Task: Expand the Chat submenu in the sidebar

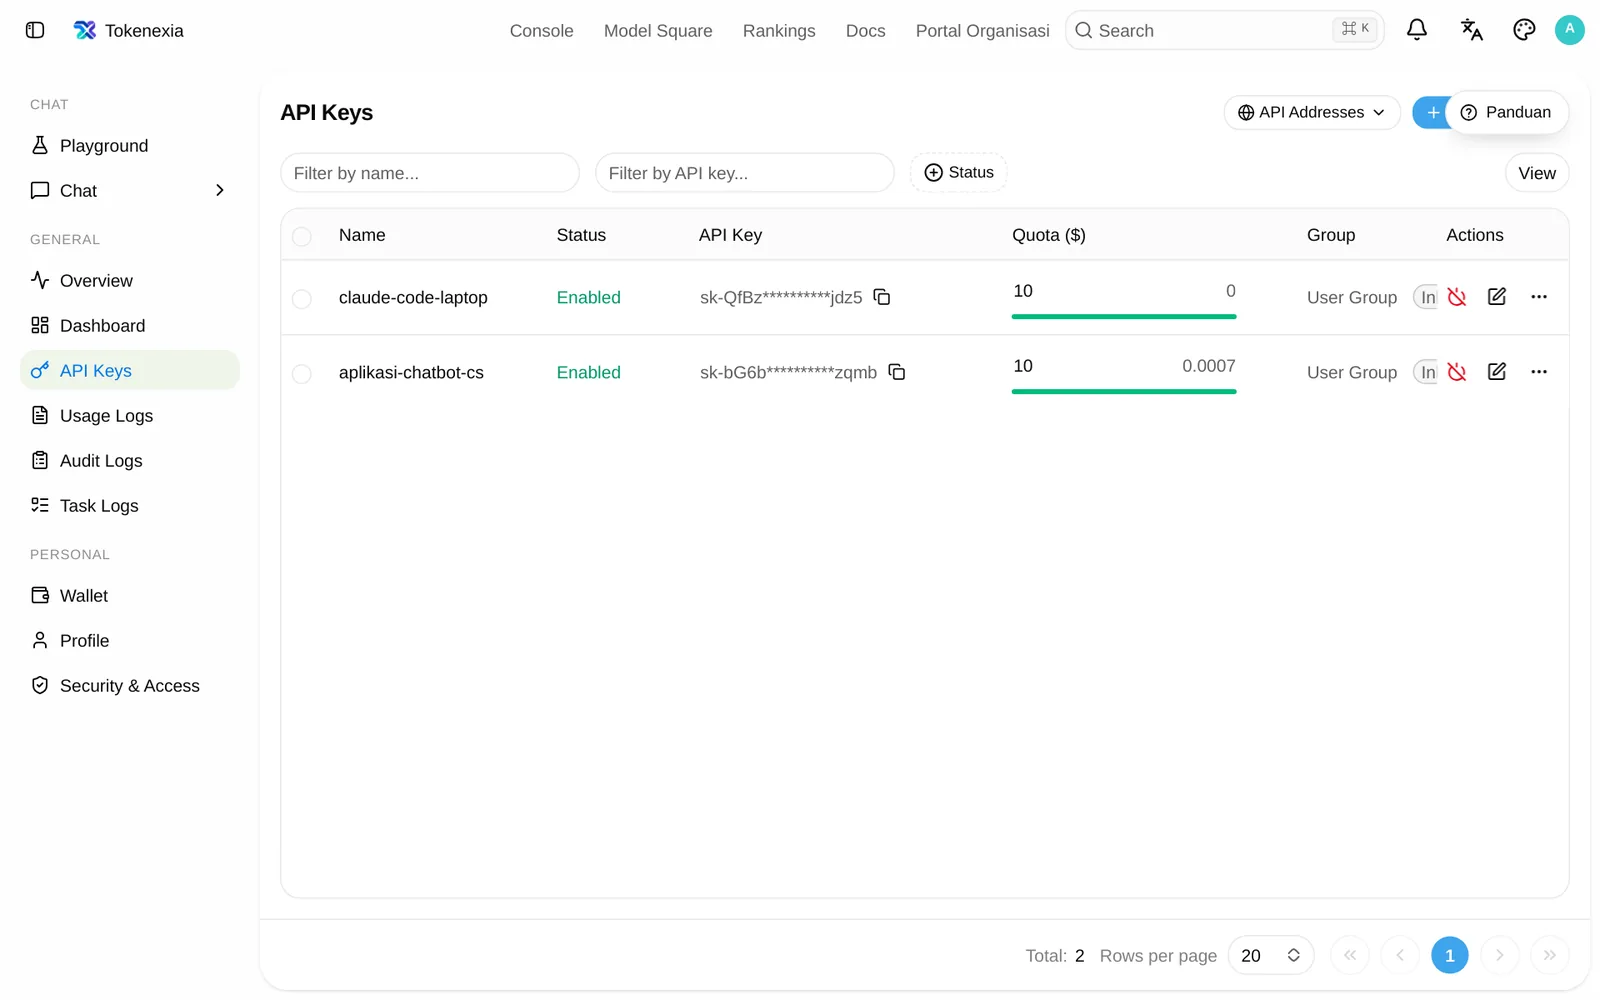Action: [x=219, y=190]
